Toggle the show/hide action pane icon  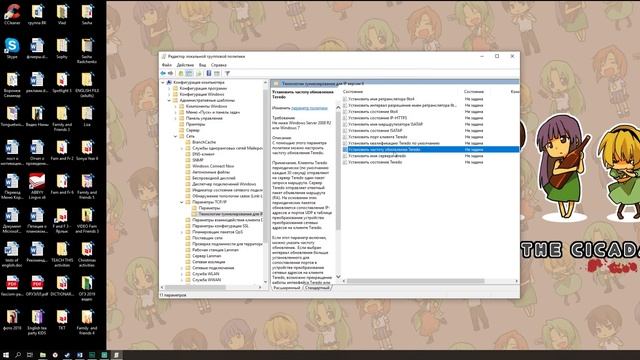coord(217,73)
